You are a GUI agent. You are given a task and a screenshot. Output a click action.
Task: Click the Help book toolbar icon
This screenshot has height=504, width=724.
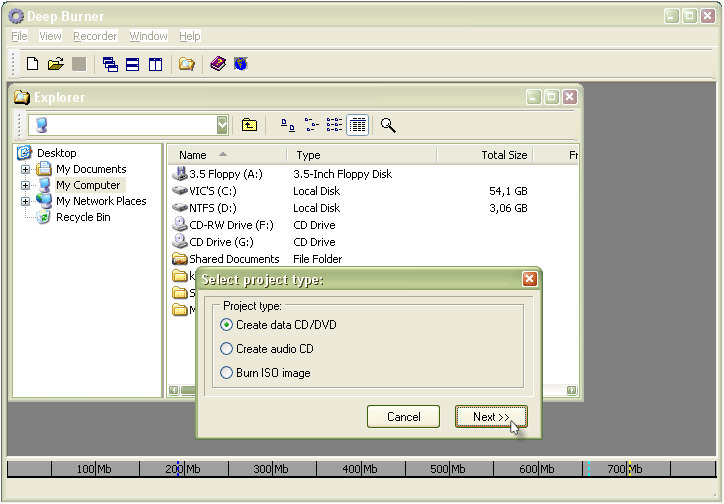pos(218,63)
